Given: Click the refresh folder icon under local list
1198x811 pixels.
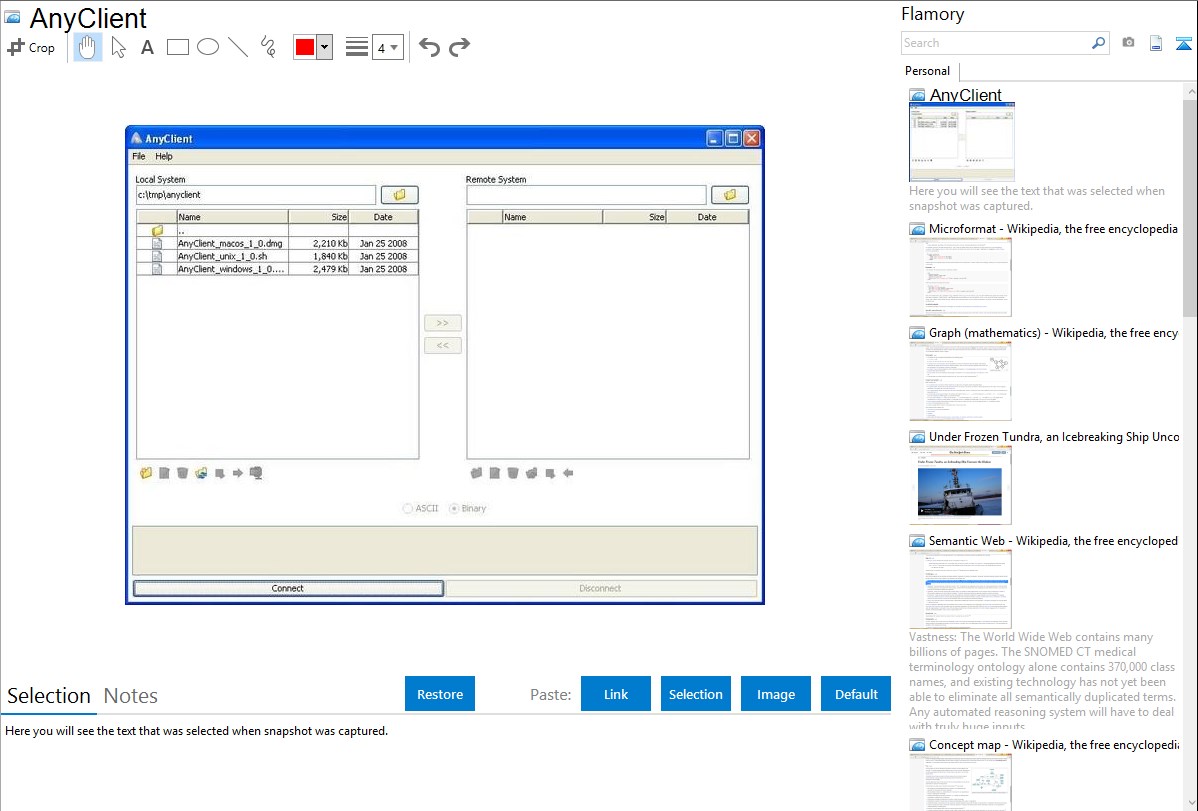Looking at the screenshot, I should (201, 473).
